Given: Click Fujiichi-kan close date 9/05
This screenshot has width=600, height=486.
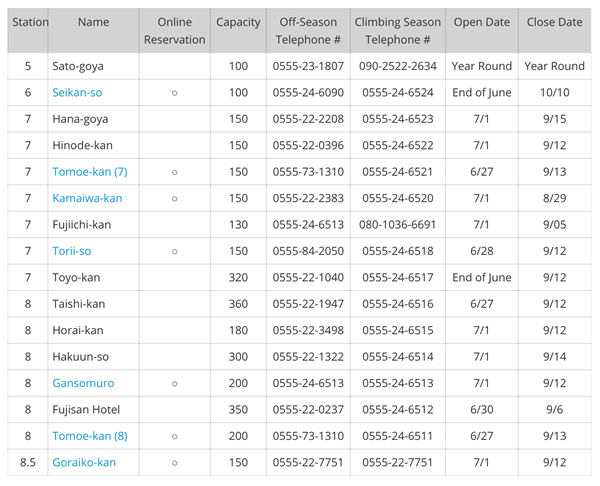Looking at the screenshot, I should click(x=554, y=224).
